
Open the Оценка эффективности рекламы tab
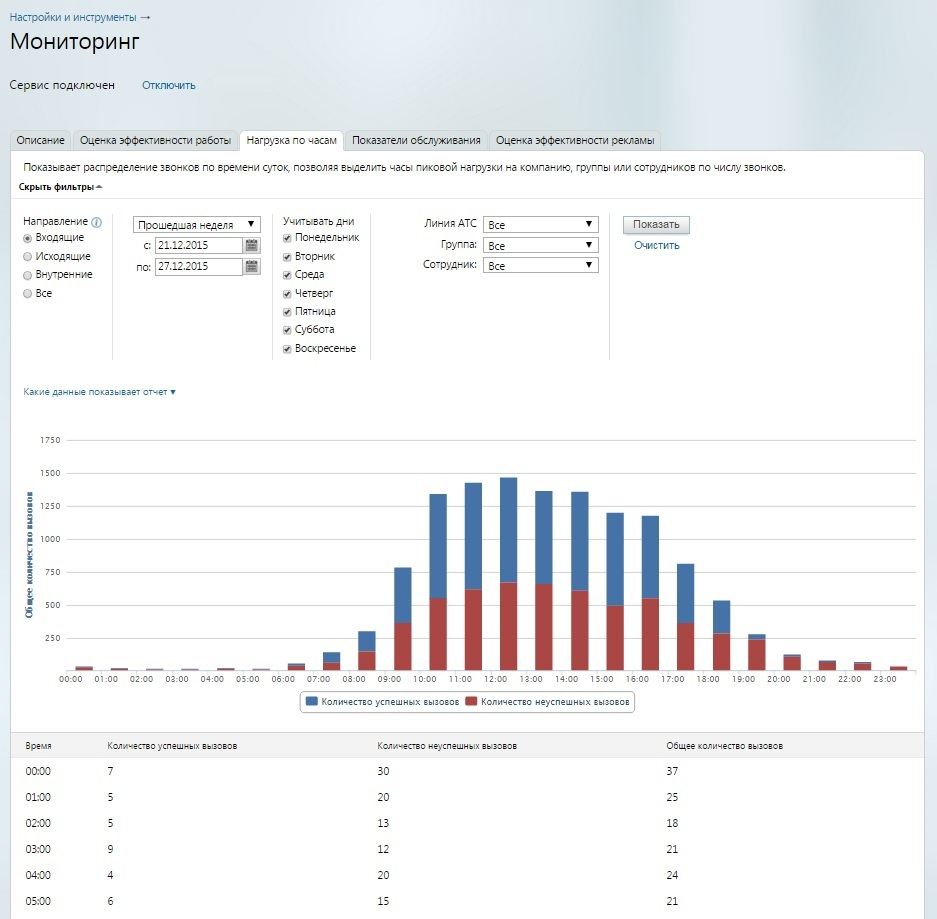point(575,141)
